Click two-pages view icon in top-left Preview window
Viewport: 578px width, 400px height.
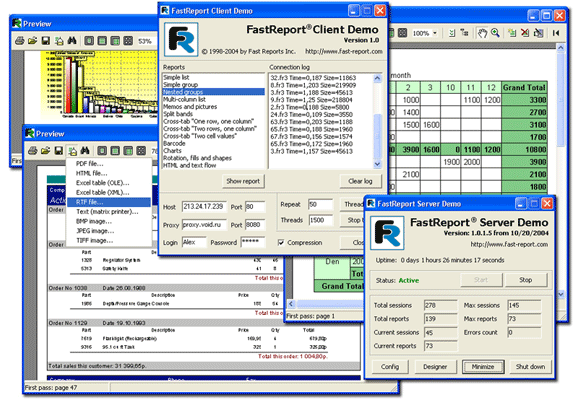point(115,41)
